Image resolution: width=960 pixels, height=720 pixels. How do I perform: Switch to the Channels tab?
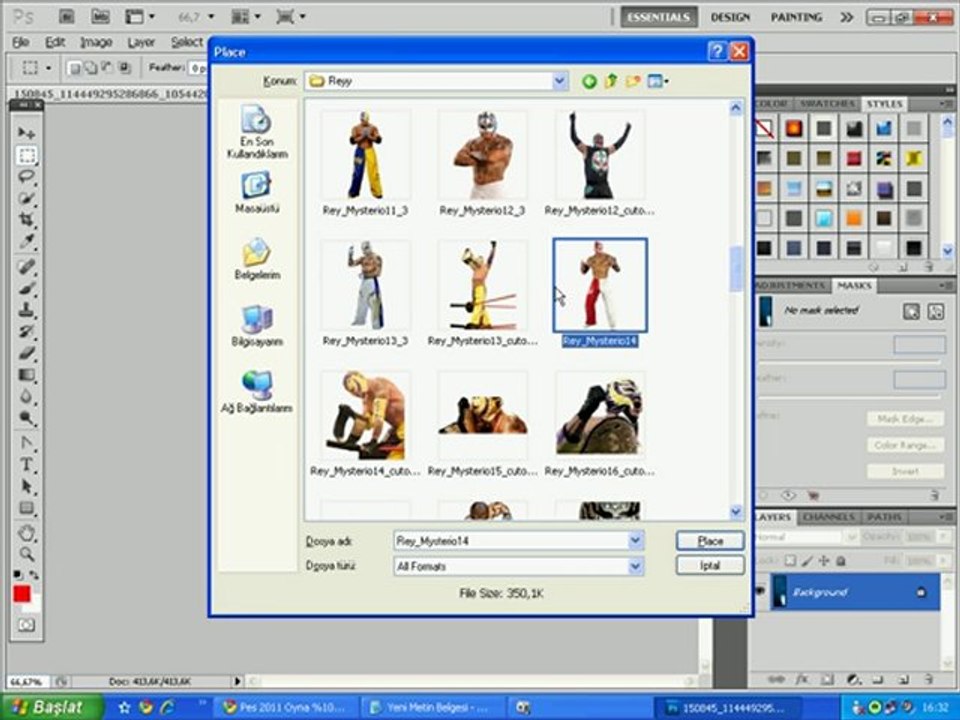tap(829, 517)
